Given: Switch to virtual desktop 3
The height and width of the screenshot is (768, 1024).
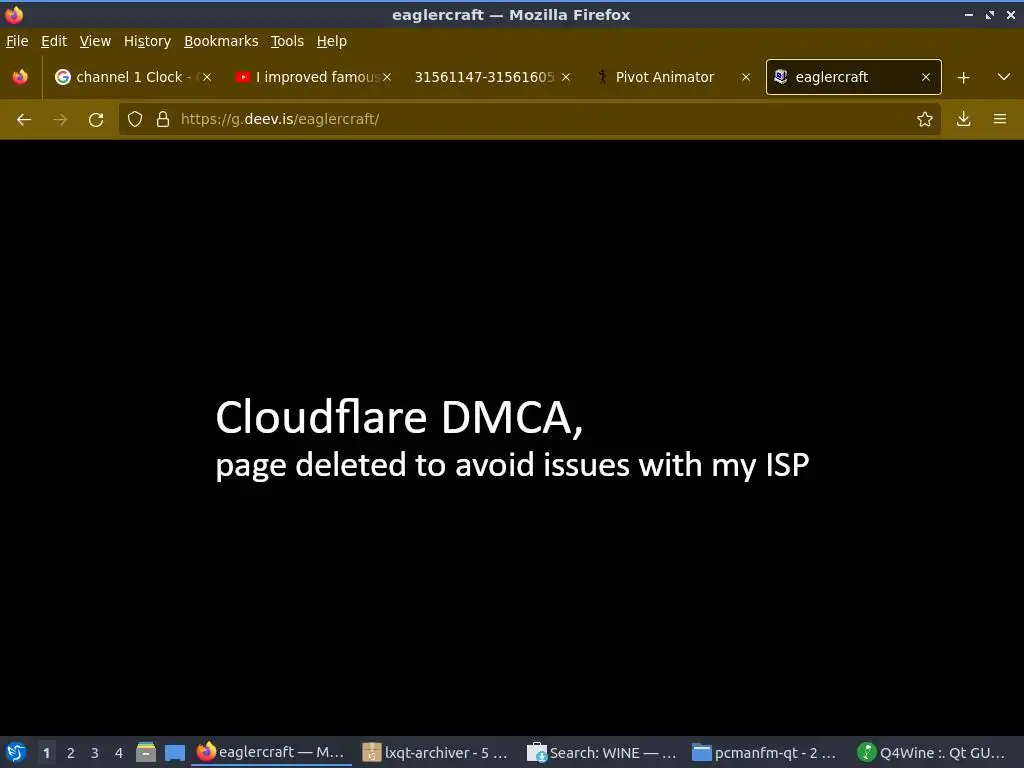Looking at the screenshot, I should 95,753.
